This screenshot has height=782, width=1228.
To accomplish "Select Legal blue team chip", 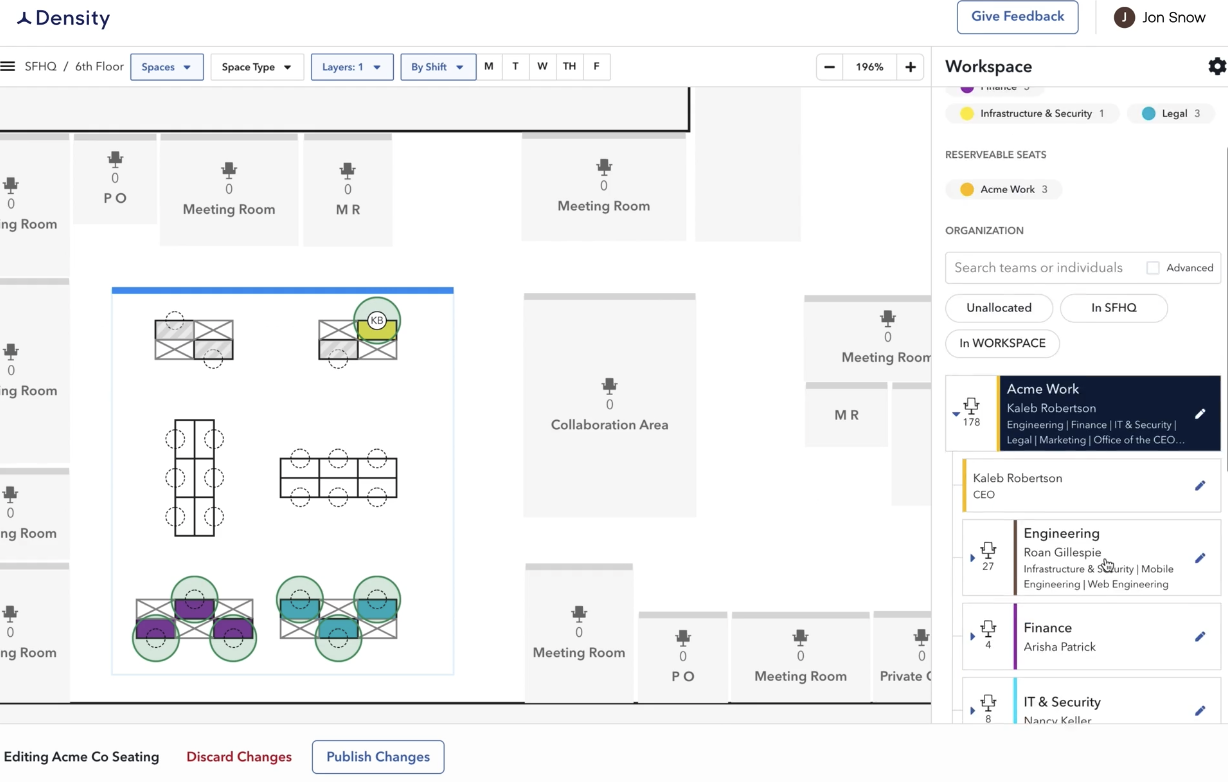I will coord(1170,114).
